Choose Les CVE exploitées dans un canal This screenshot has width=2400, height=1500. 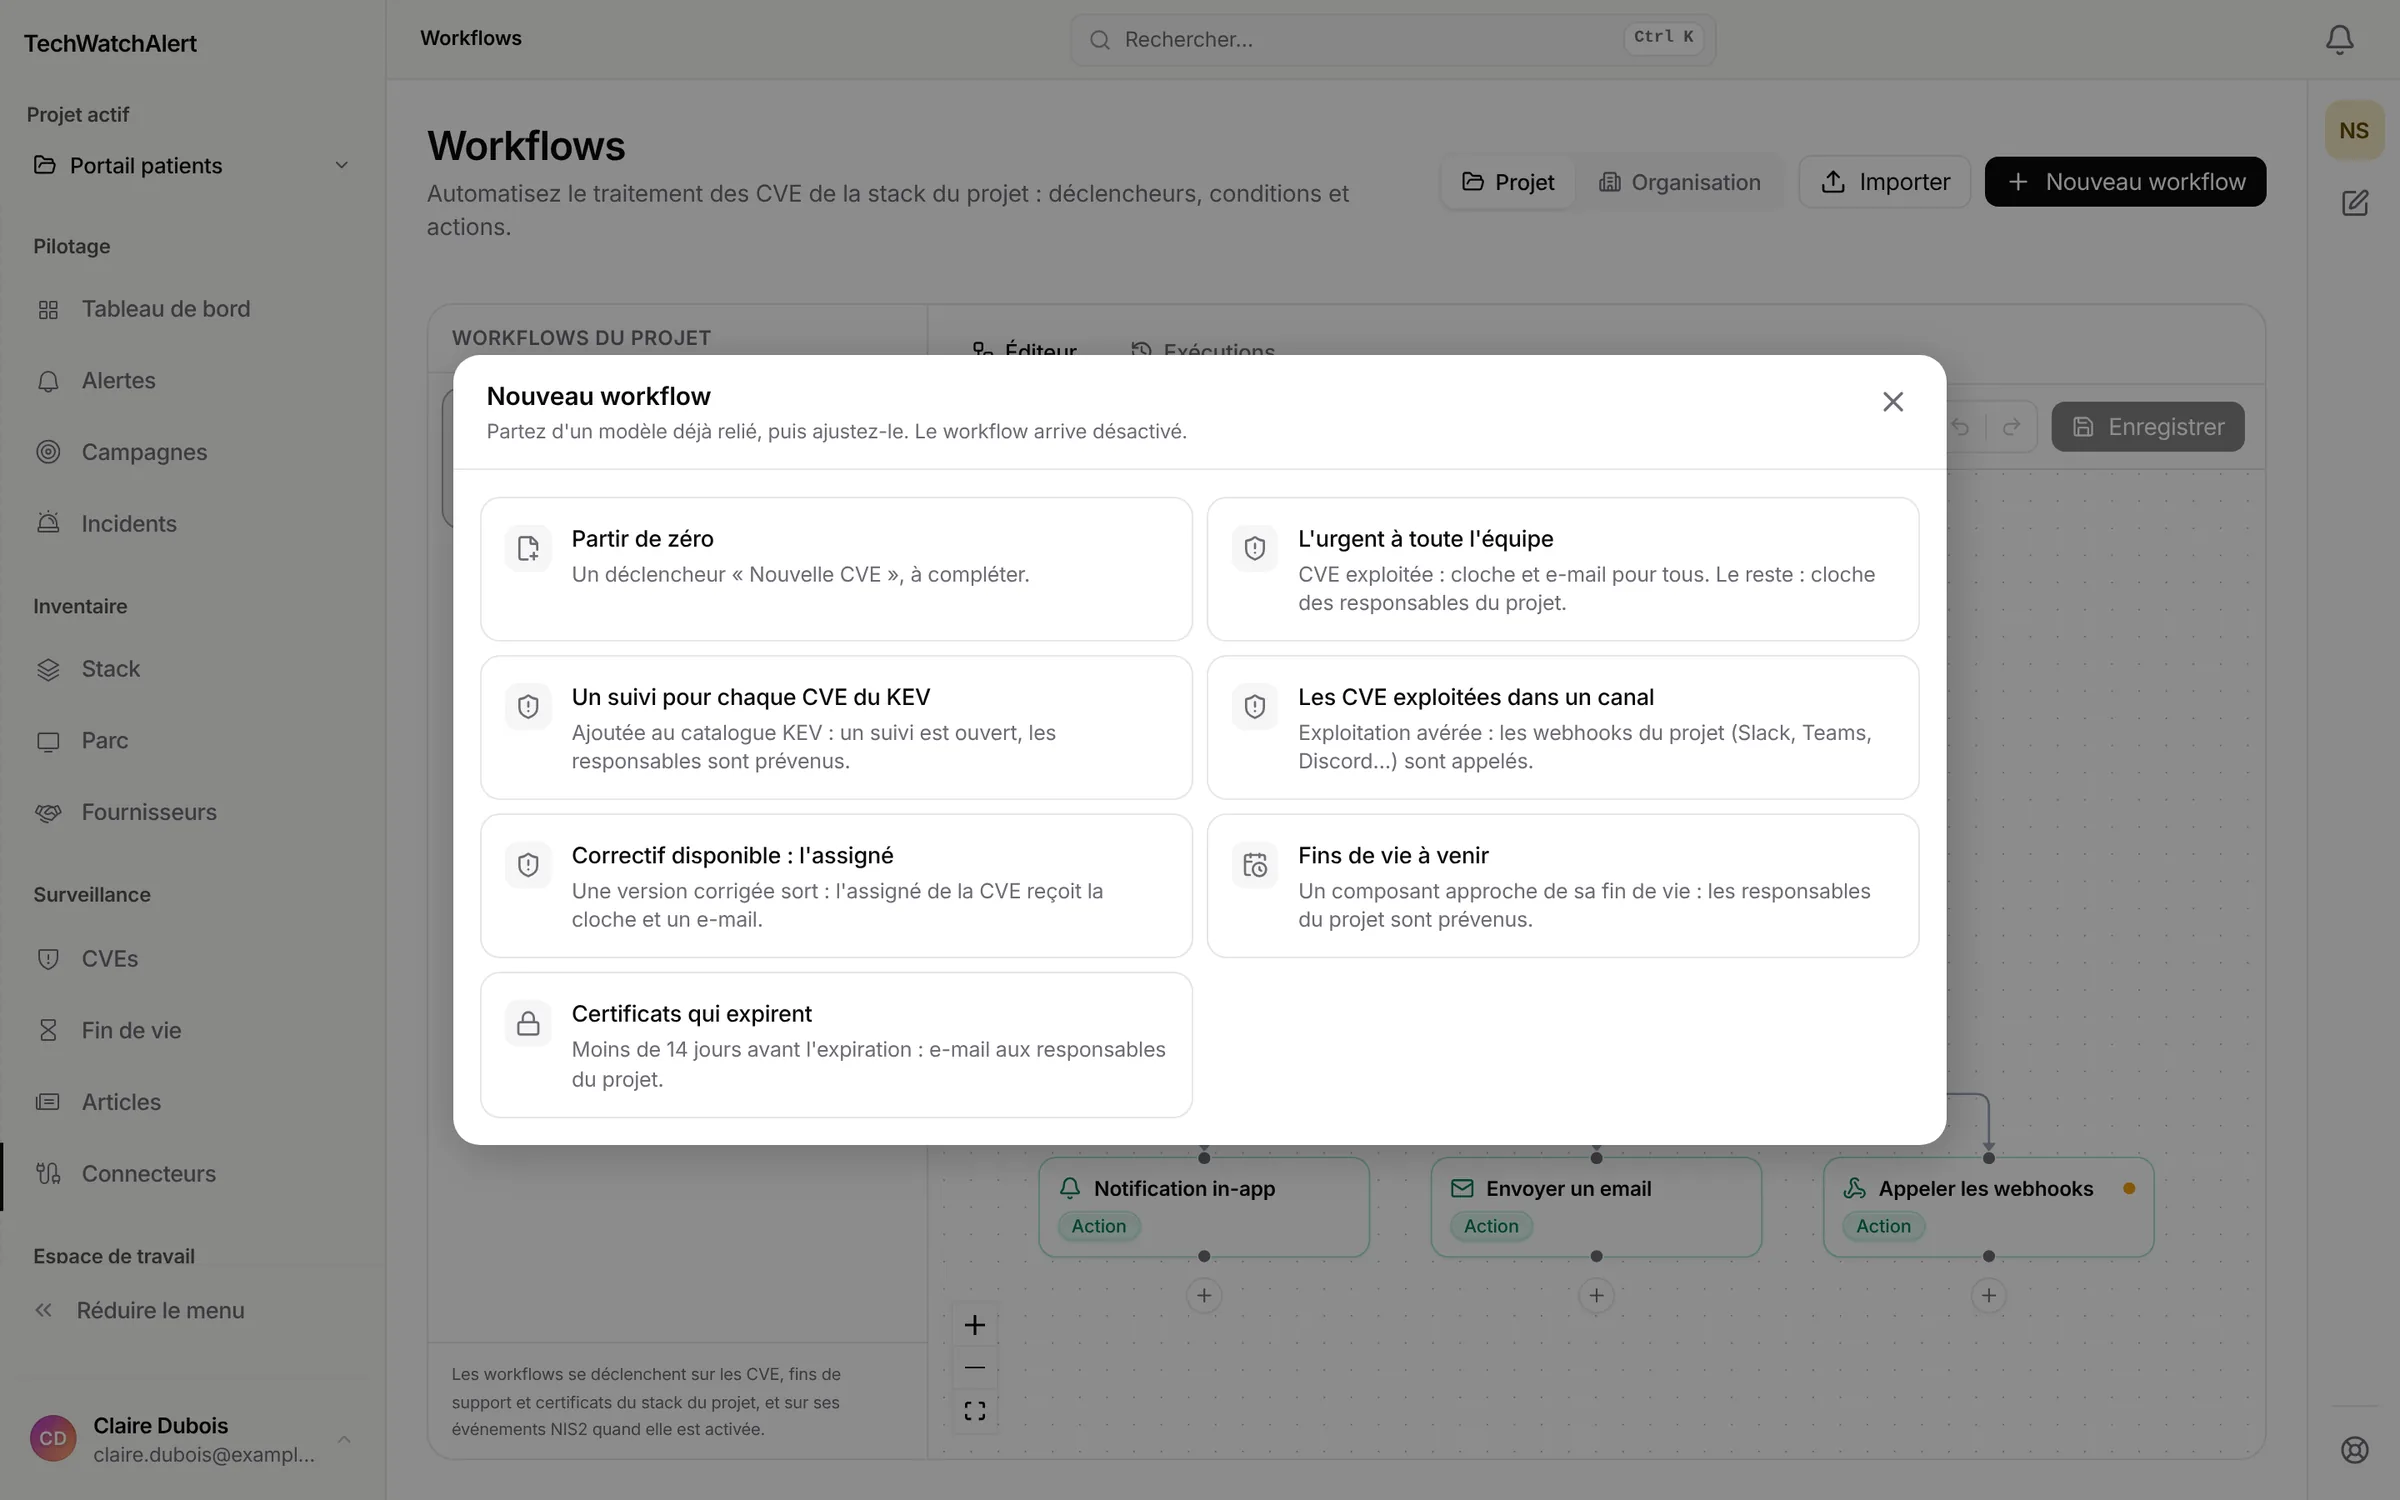pos(1562,727)
